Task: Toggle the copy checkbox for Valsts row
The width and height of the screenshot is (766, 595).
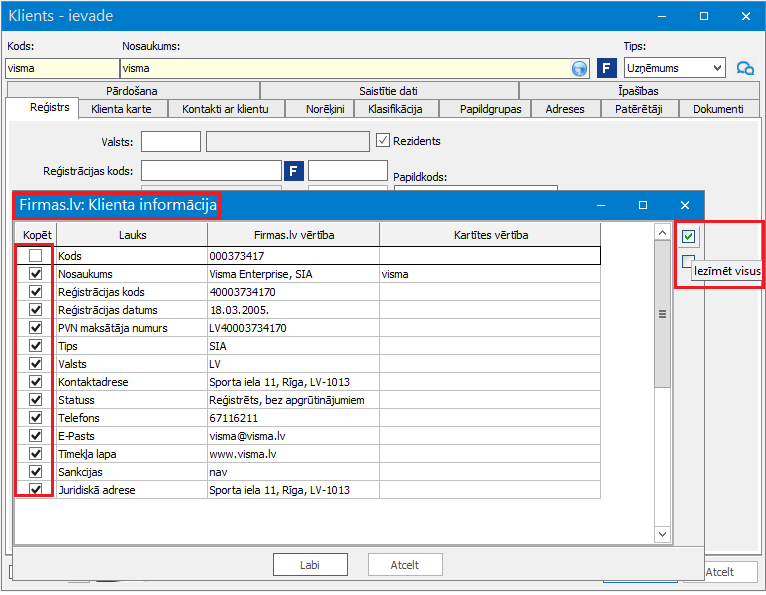Action: [36, 364]
